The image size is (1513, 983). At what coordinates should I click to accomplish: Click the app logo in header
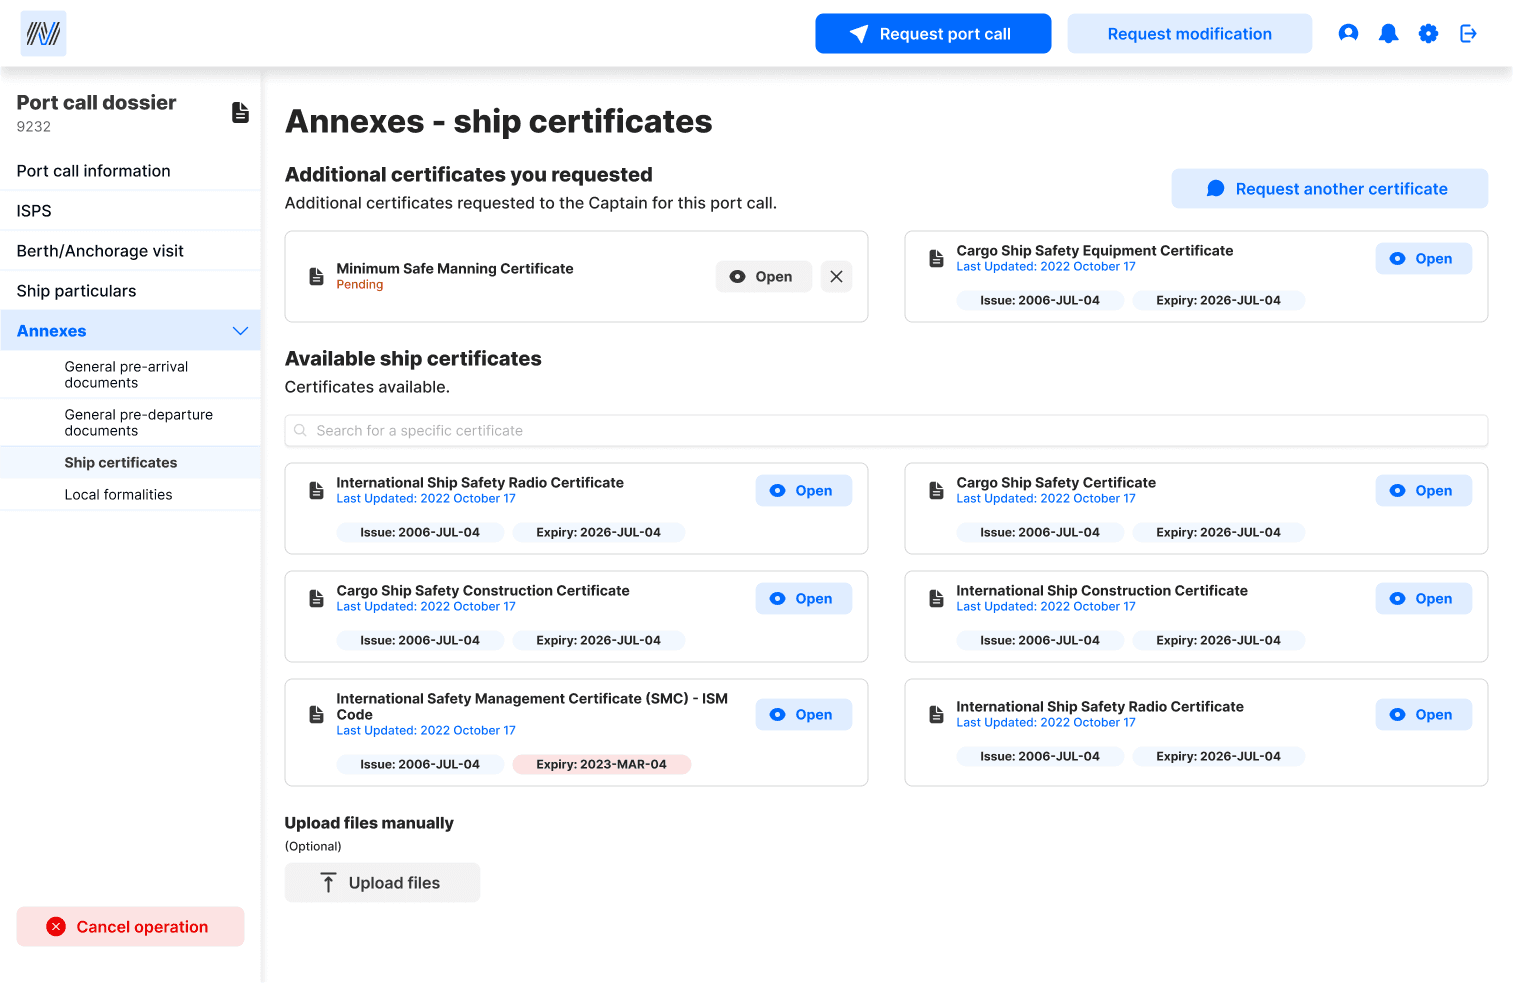(43, 34)
